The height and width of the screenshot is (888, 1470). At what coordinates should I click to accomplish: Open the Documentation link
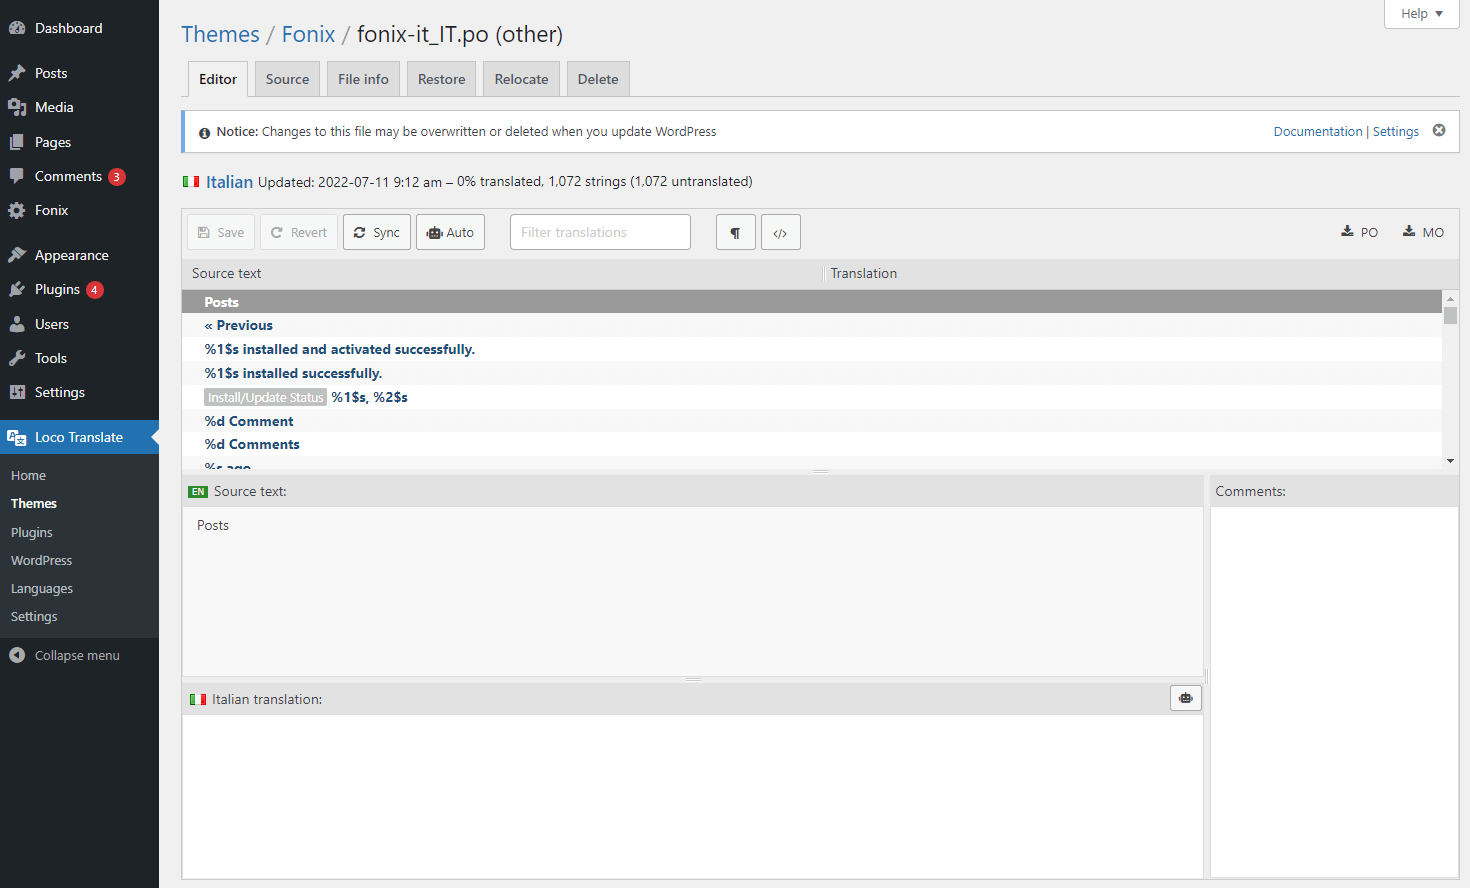click(1317, 132)
